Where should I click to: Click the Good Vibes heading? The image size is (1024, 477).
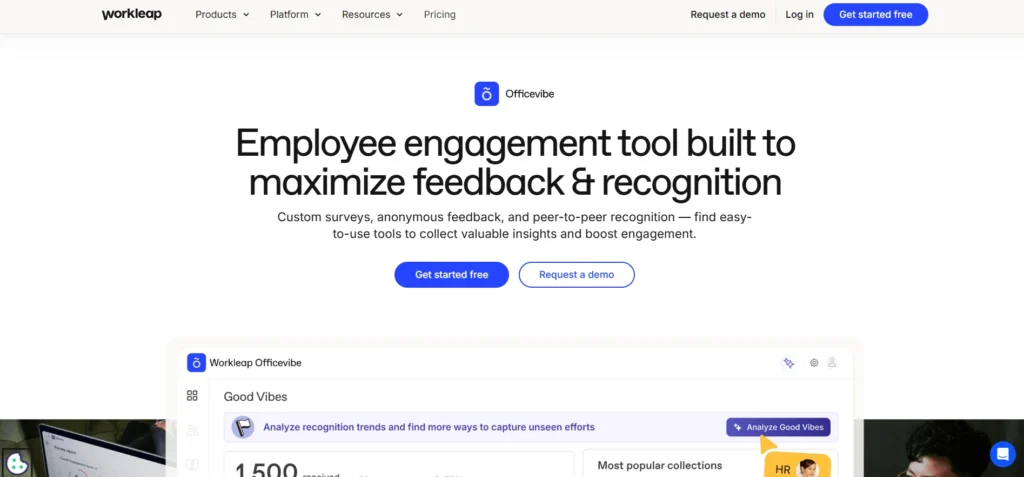255,397
